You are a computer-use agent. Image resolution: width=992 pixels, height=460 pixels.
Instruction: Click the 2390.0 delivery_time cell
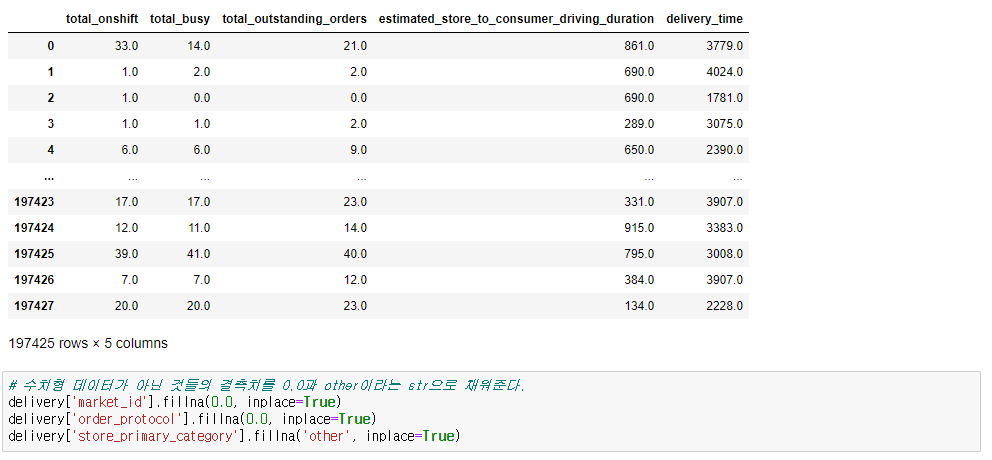click(x=724, y=150)
